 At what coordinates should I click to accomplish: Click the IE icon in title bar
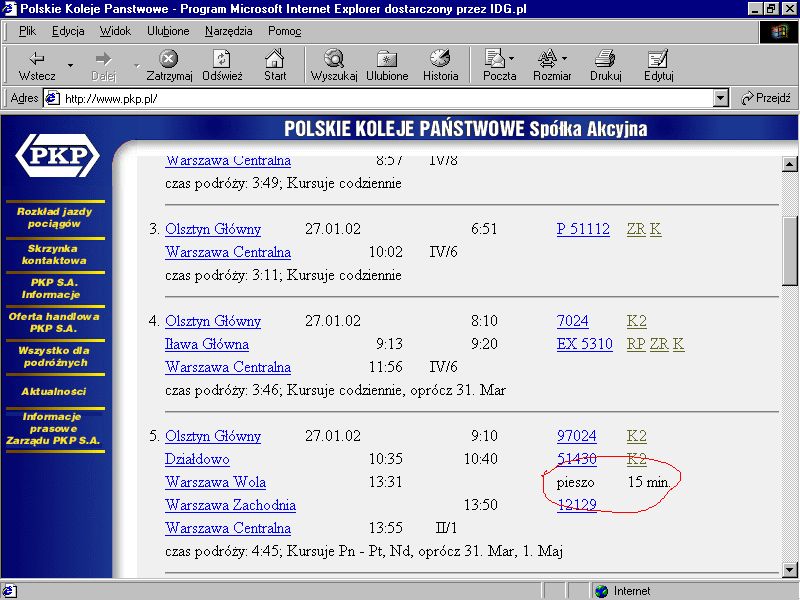[9, 8]
